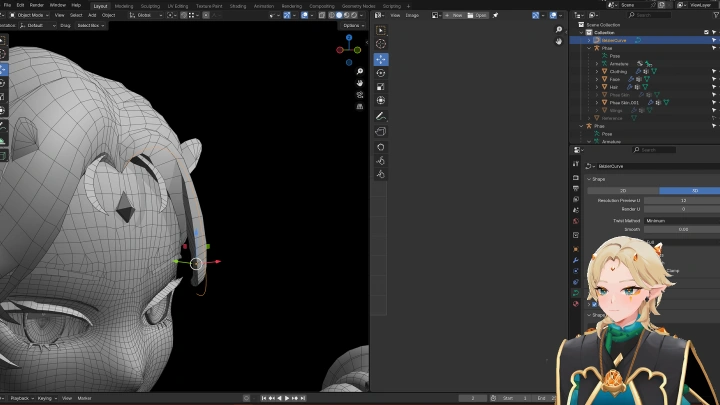Screen dimensions: 720x405
Task: Click the blue Z axis on navigation gizmo
Action: [349, 38]
